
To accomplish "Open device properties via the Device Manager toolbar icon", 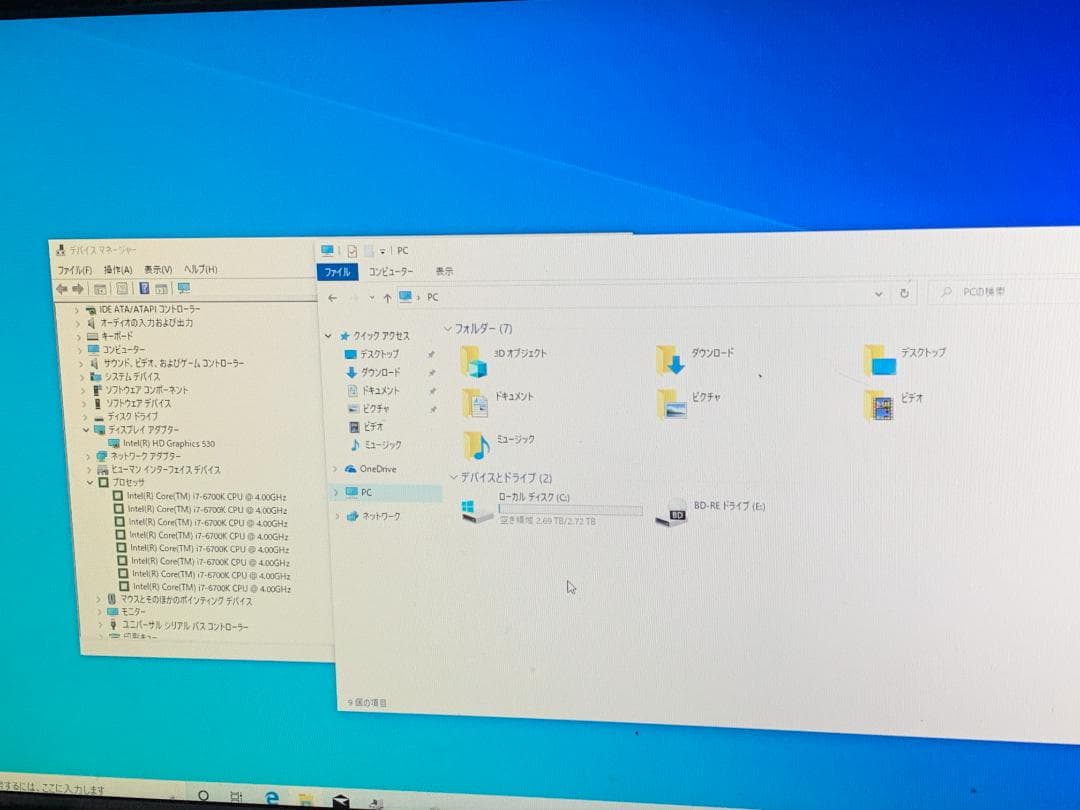I will (124, 288).
